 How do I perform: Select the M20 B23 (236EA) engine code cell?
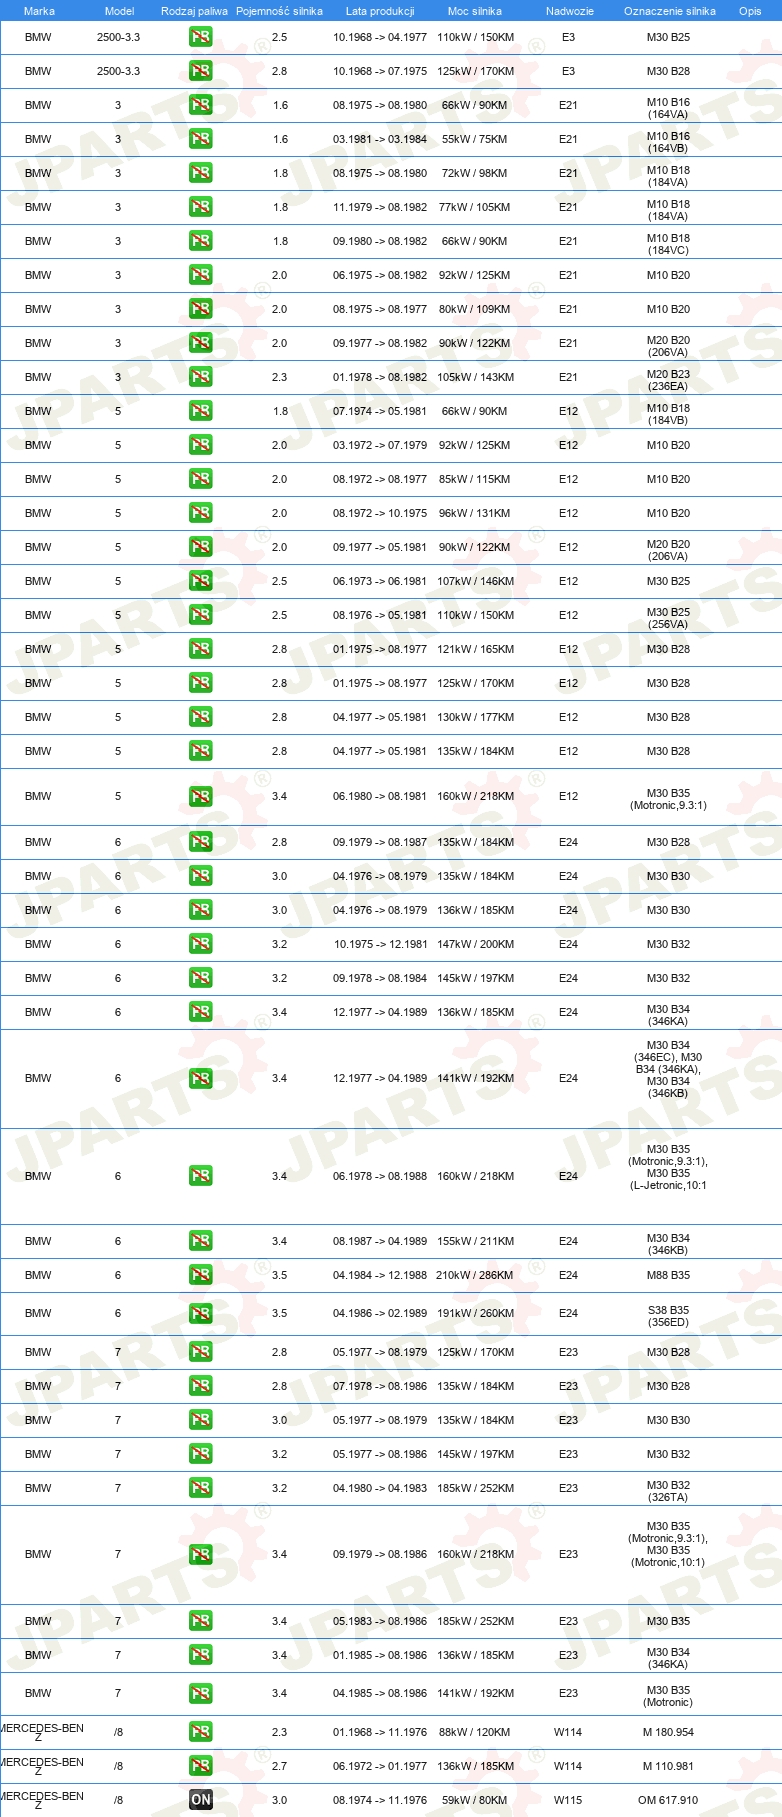(x=668, y=380)
